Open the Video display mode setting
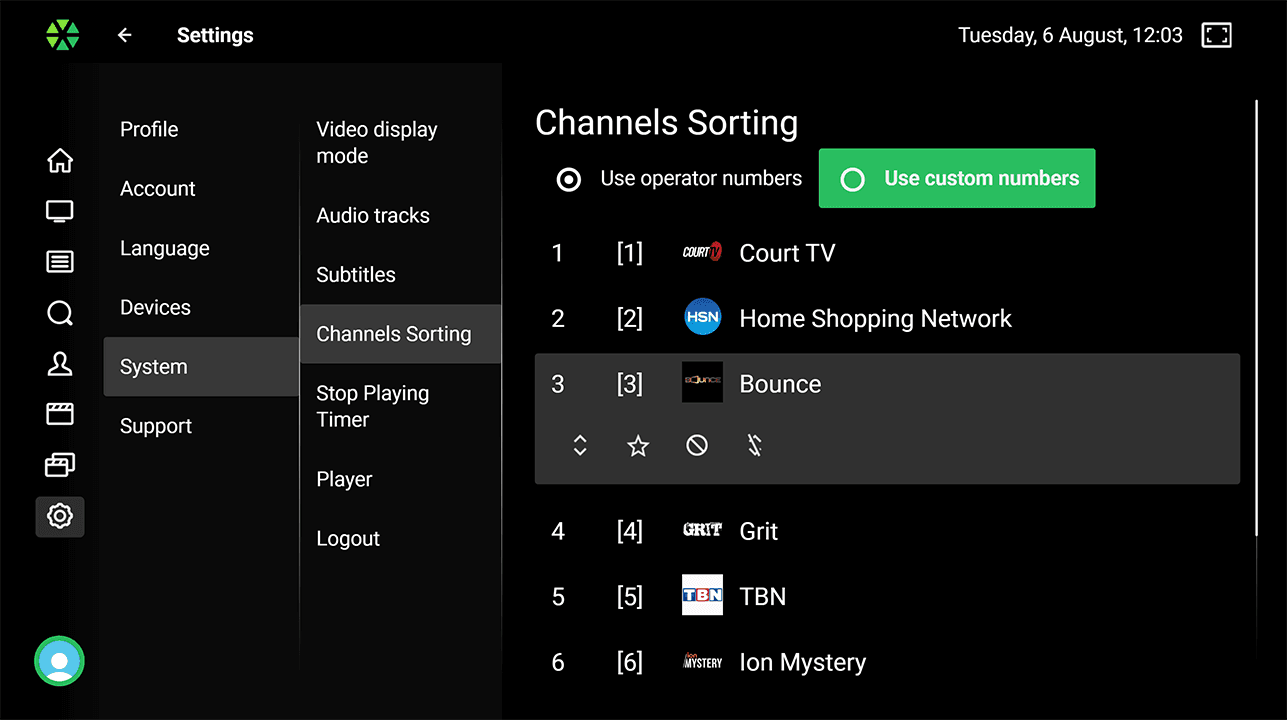The width and height of the screenshot is (1287, 720). click(377, 143)
